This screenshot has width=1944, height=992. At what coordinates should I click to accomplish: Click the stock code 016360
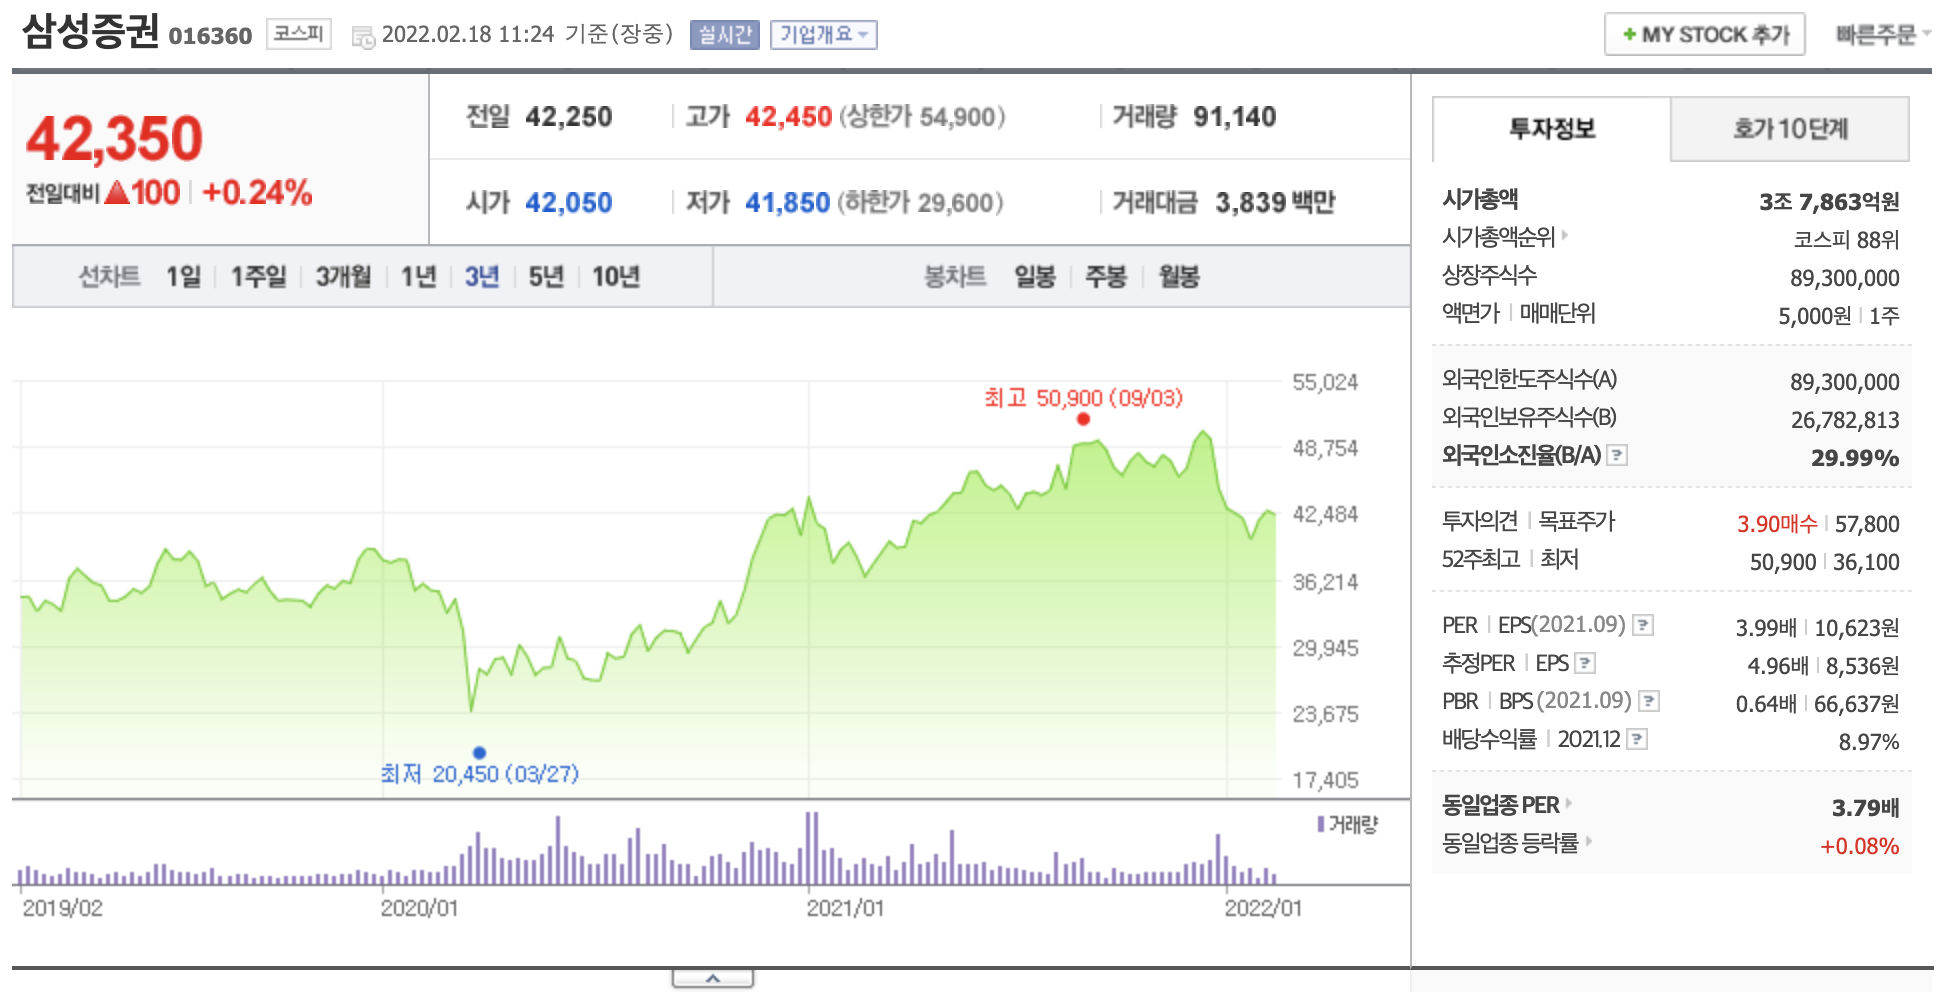210,36
